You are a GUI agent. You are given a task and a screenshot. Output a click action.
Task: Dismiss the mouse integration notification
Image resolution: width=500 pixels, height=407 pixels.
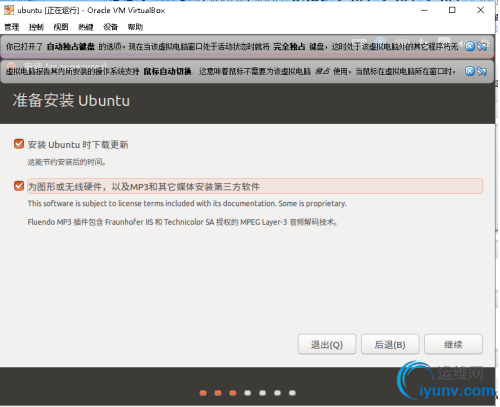pyautogui.click(x=470, y=71)
